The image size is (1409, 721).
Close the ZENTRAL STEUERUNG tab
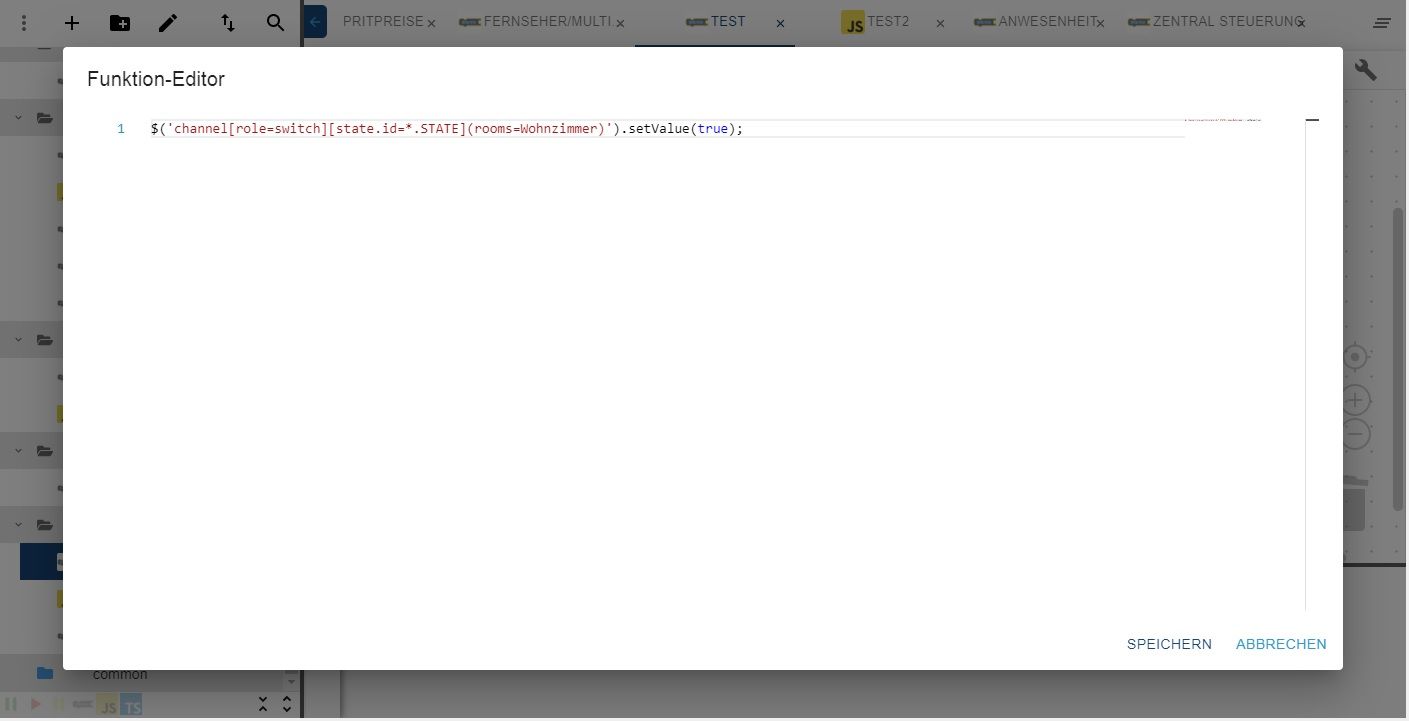pos(1302,23)
